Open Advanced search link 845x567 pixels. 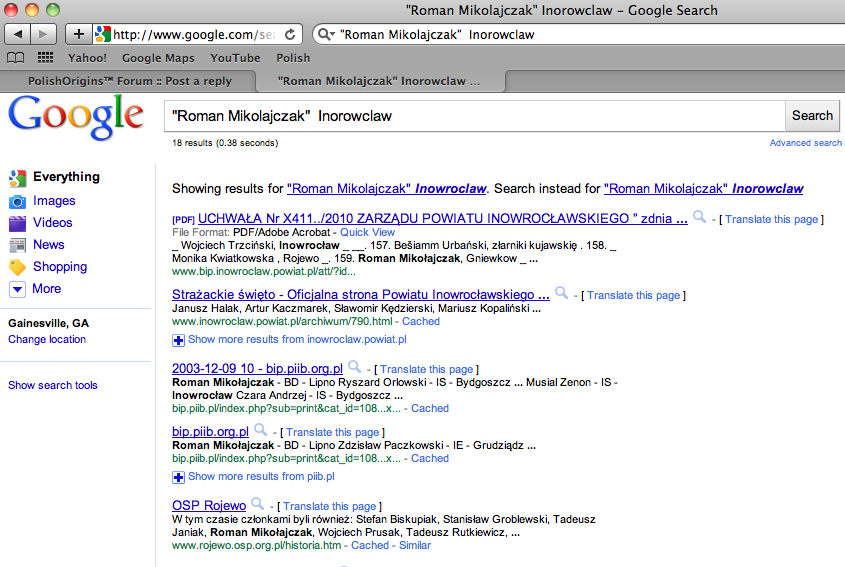[806, 143]
